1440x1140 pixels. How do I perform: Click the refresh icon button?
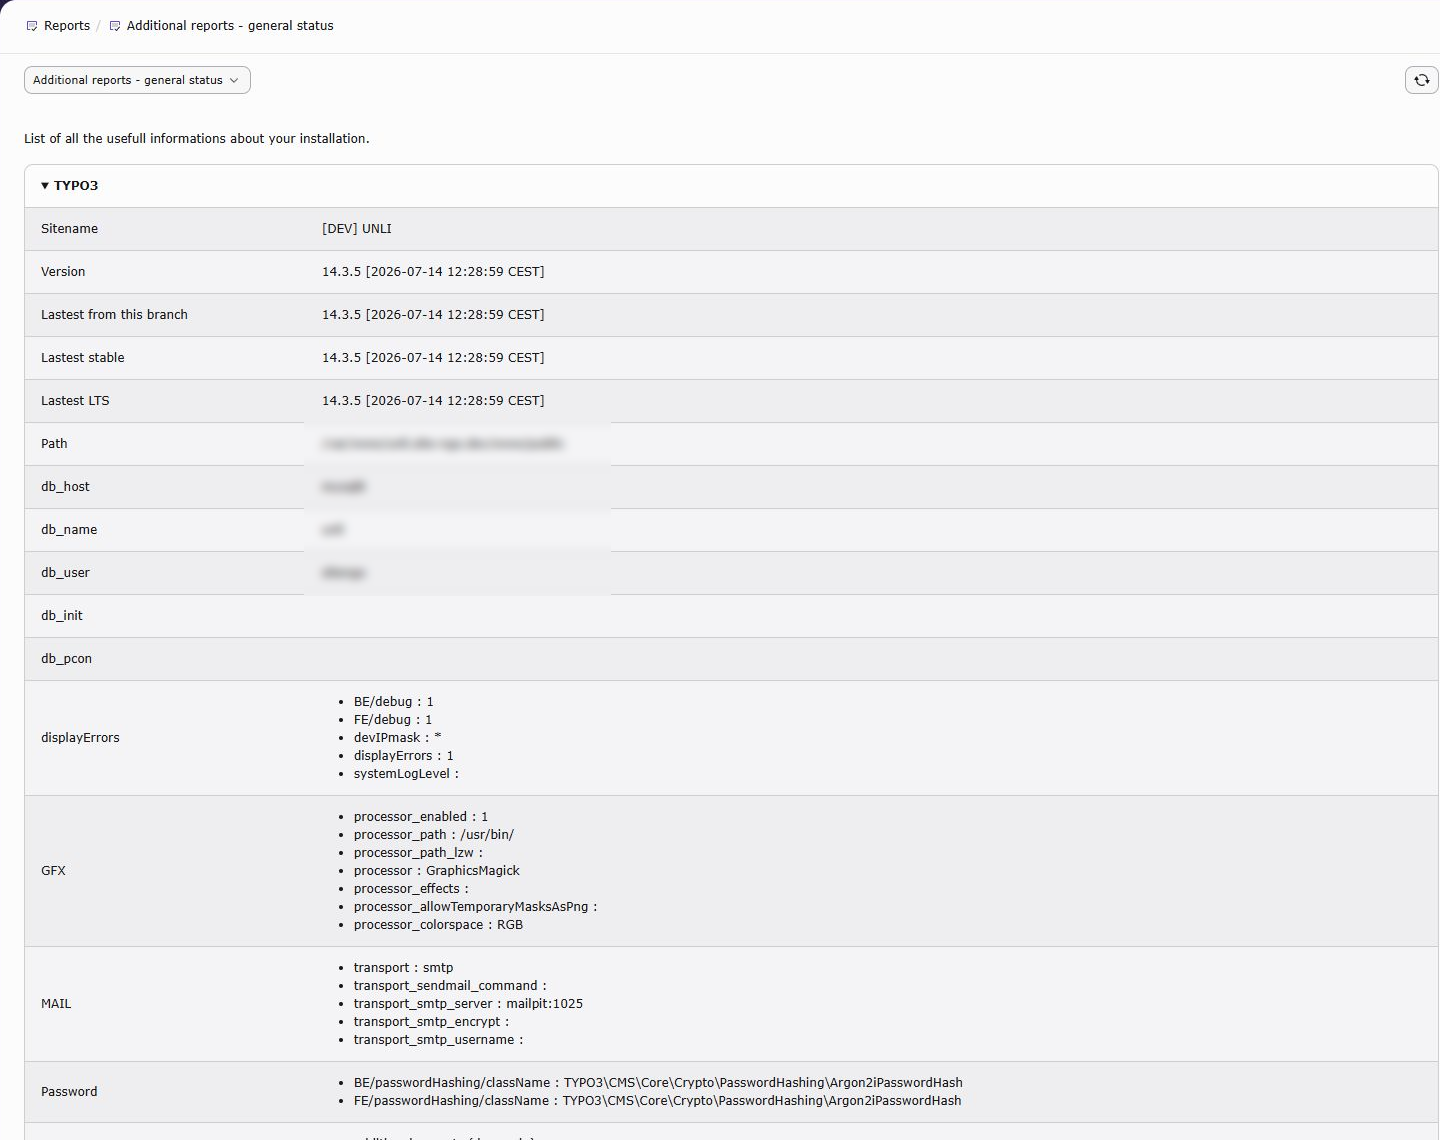click(1421, 80)
